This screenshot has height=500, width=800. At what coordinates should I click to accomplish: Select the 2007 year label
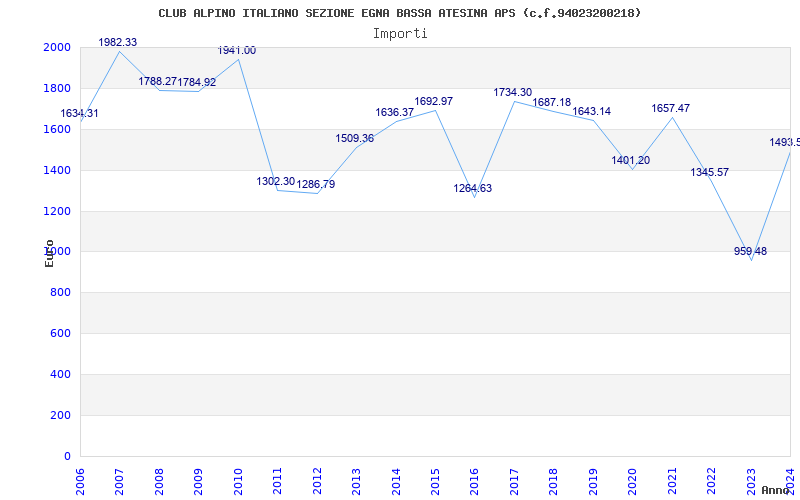click(x=119, y=481)
